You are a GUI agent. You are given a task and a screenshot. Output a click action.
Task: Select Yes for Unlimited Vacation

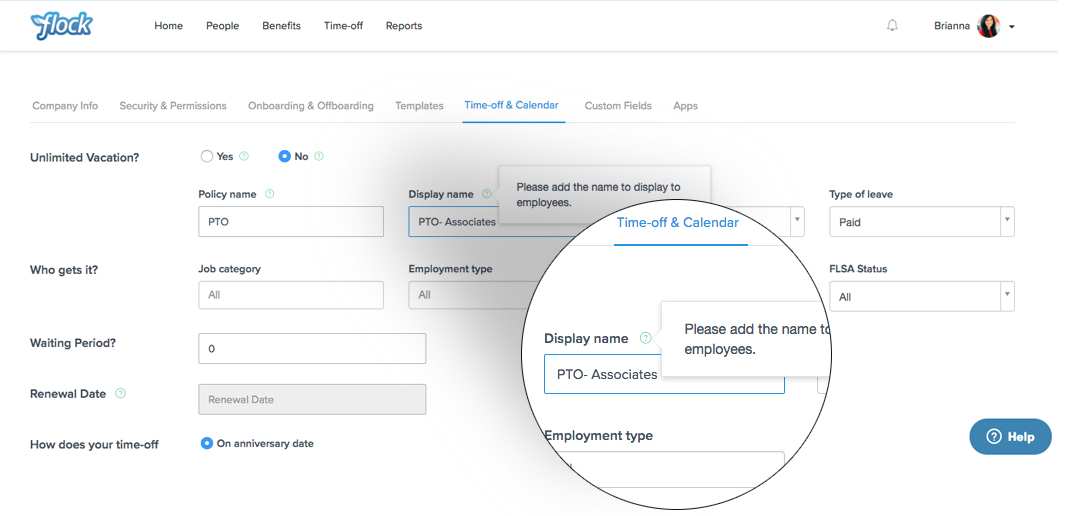click(x=207, y=156)
